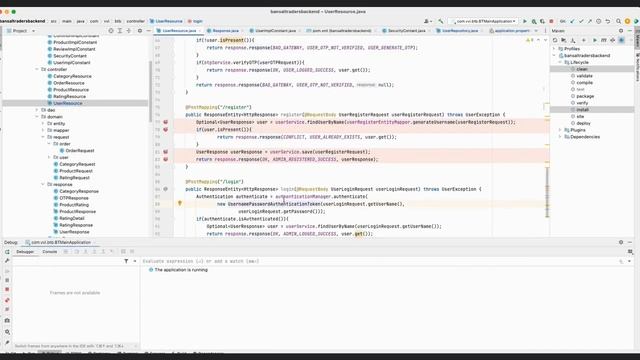Reload all Maven projects icon
Viewport: 640px width, 360px height.
(555, 40)
